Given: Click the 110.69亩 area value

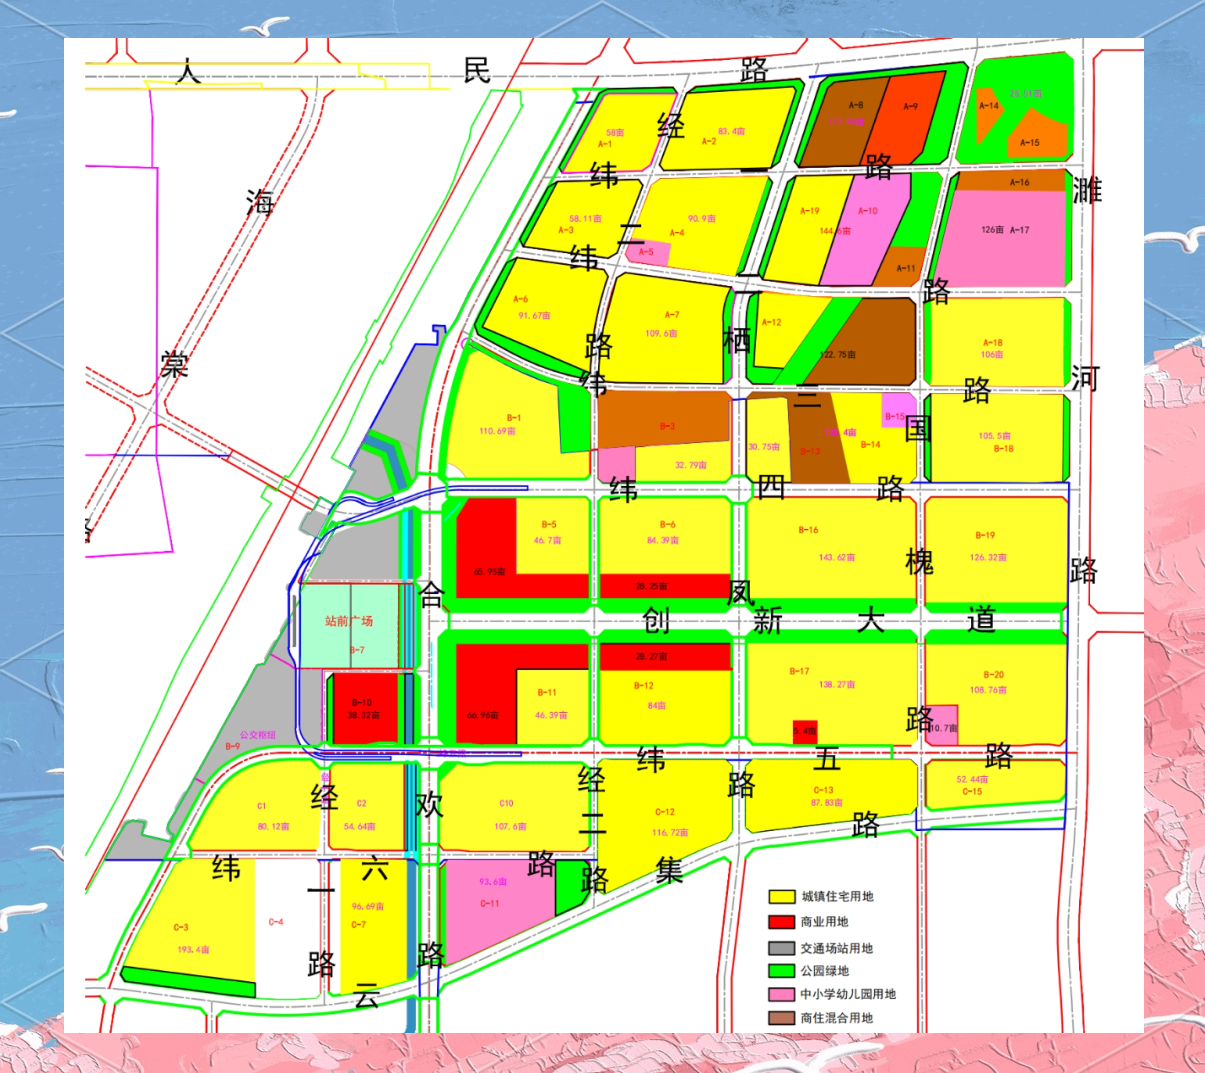Looking at the screenshot, I should (x=497, y=432).
